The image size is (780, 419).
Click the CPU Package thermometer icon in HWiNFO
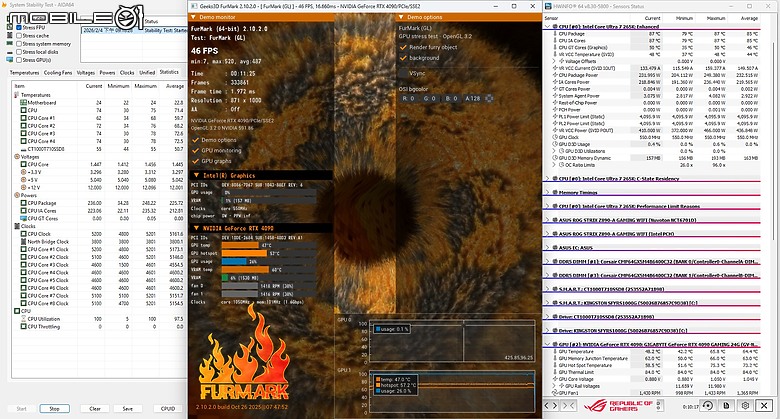(554, 34)
